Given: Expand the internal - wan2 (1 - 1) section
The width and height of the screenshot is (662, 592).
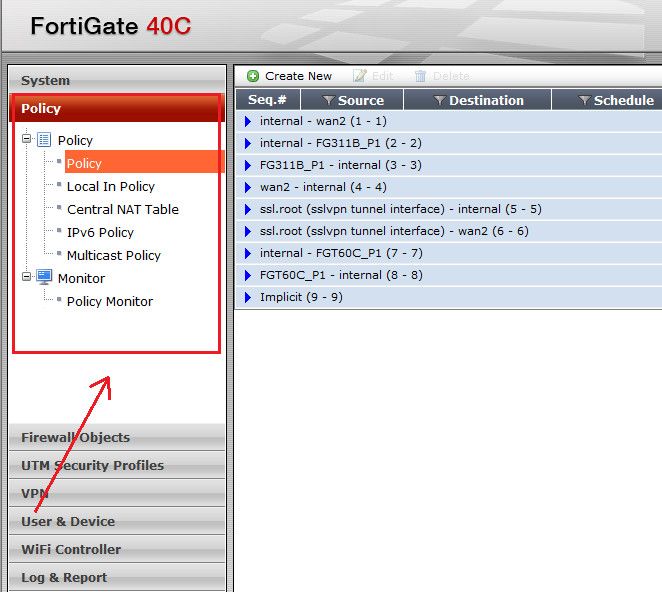Looking at the screenshot, I should 248,121.
